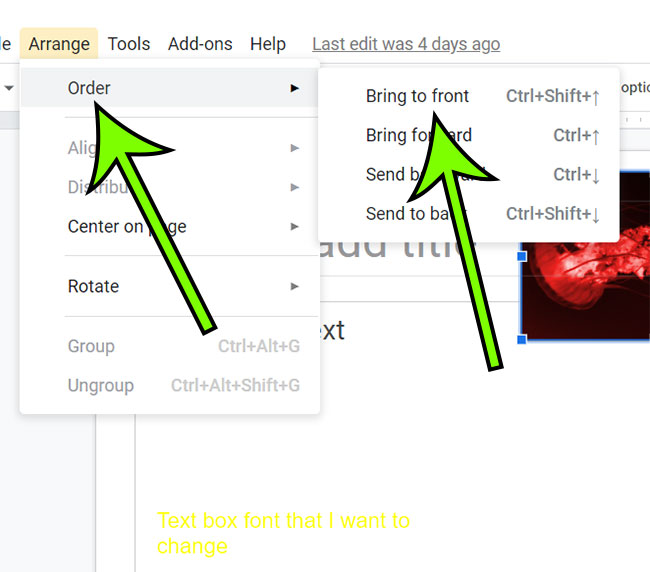Click the bottom-left image resize handle
650x572 pixels.
tap(522, 340)
